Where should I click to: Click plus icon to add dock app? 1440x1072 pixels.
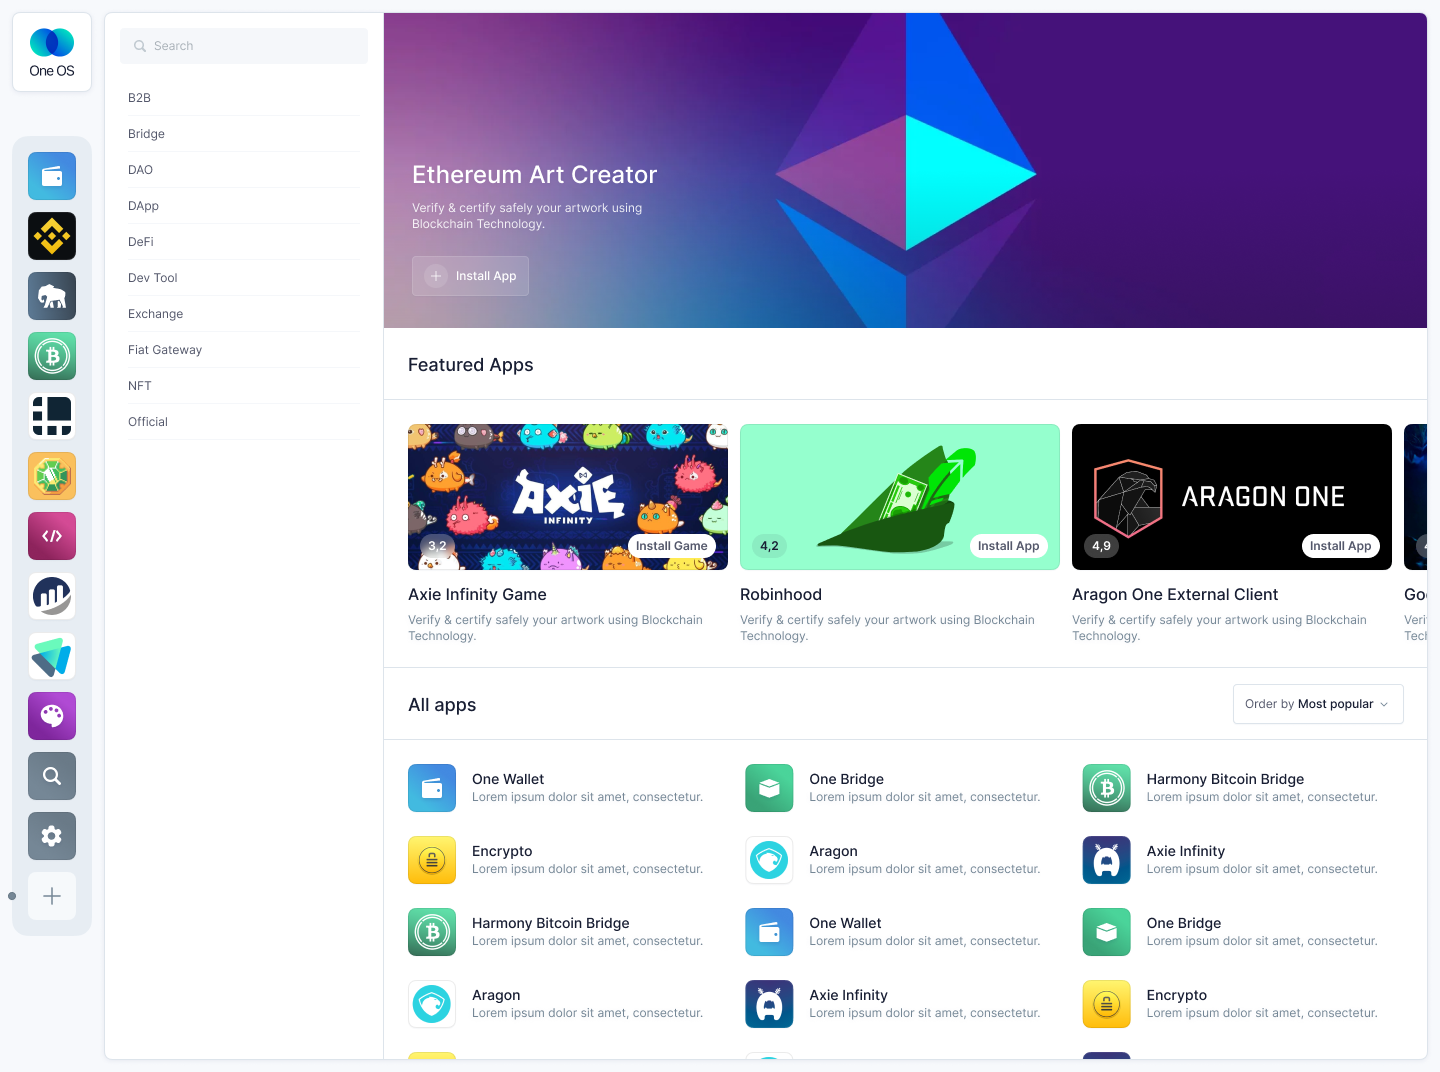[52, 896]
